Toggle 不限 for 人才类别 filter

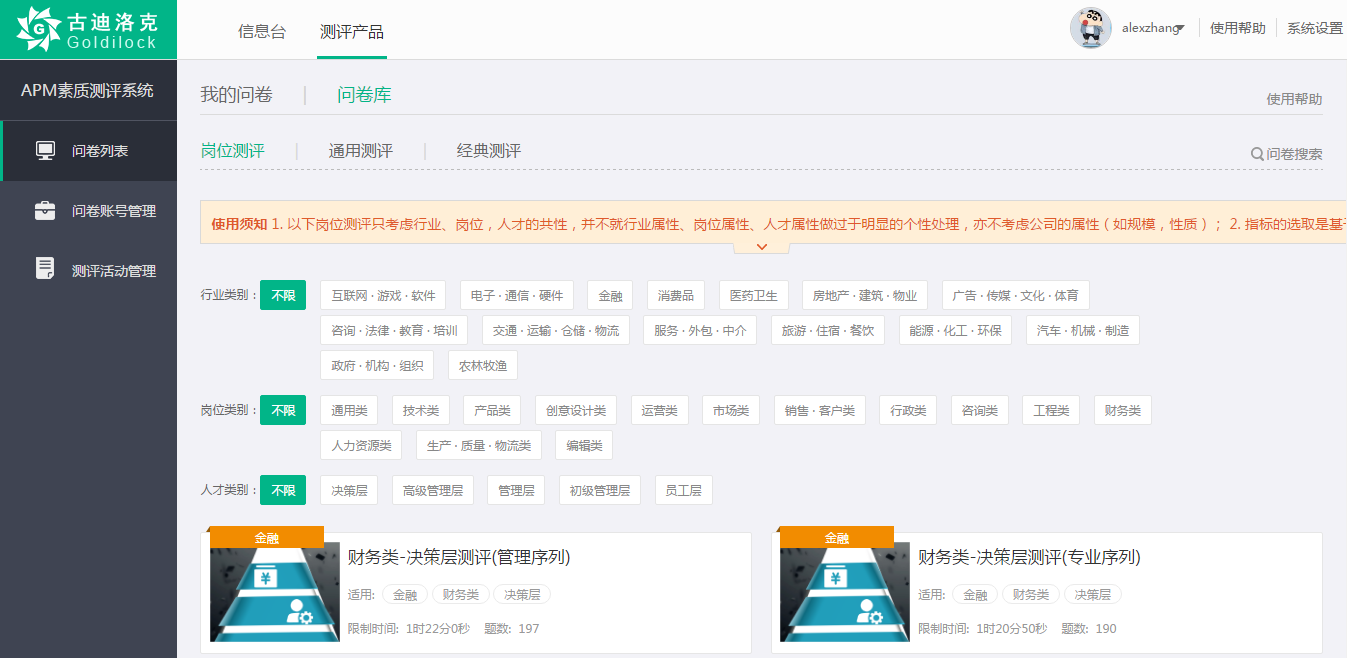282,490
